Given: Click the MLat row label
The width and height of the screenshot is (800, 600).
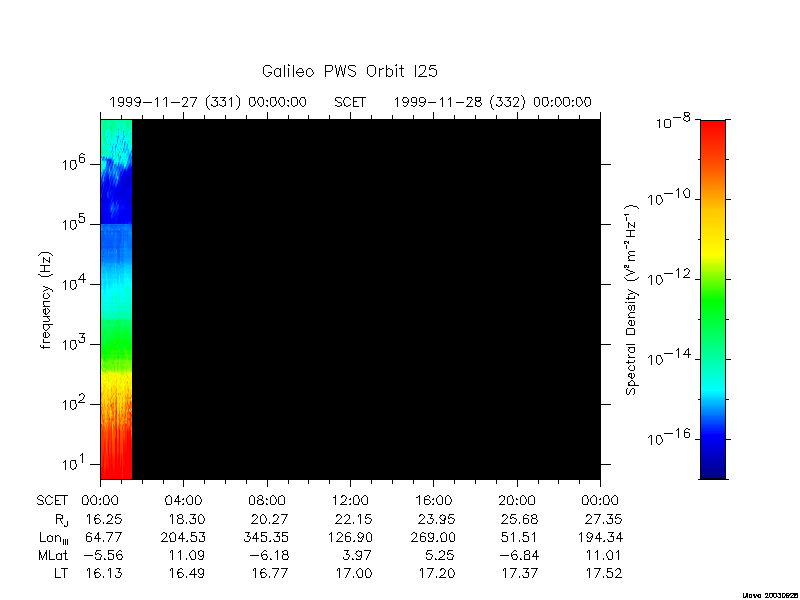Looking at the screenshot, I should click(x=53, y=555).
